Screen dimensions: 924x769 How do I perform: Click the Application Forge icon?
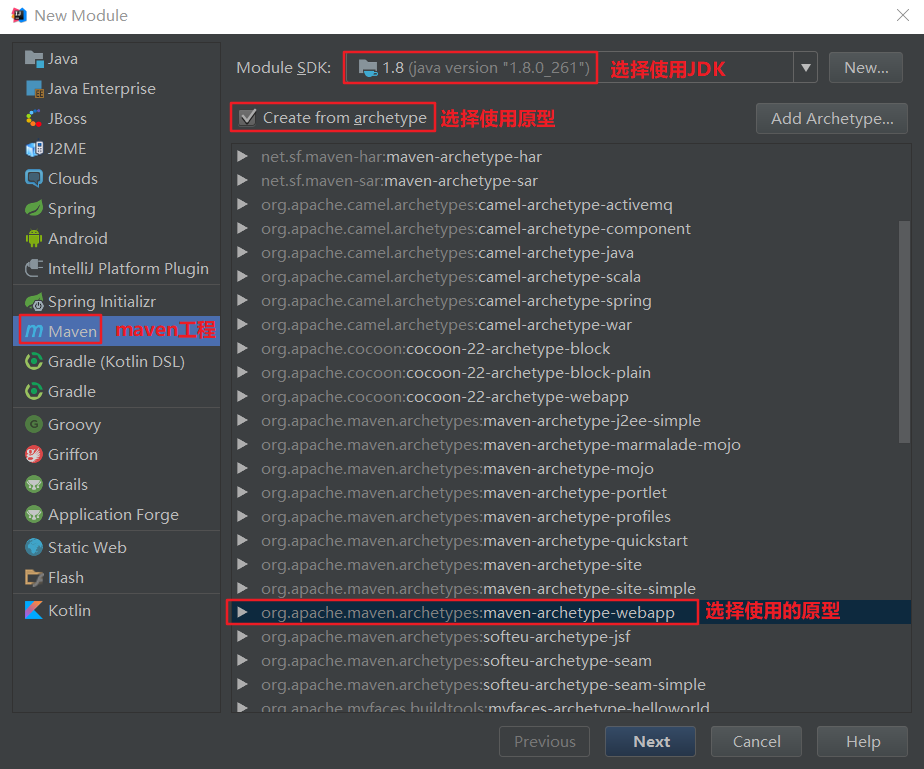[x=34, y=514]
